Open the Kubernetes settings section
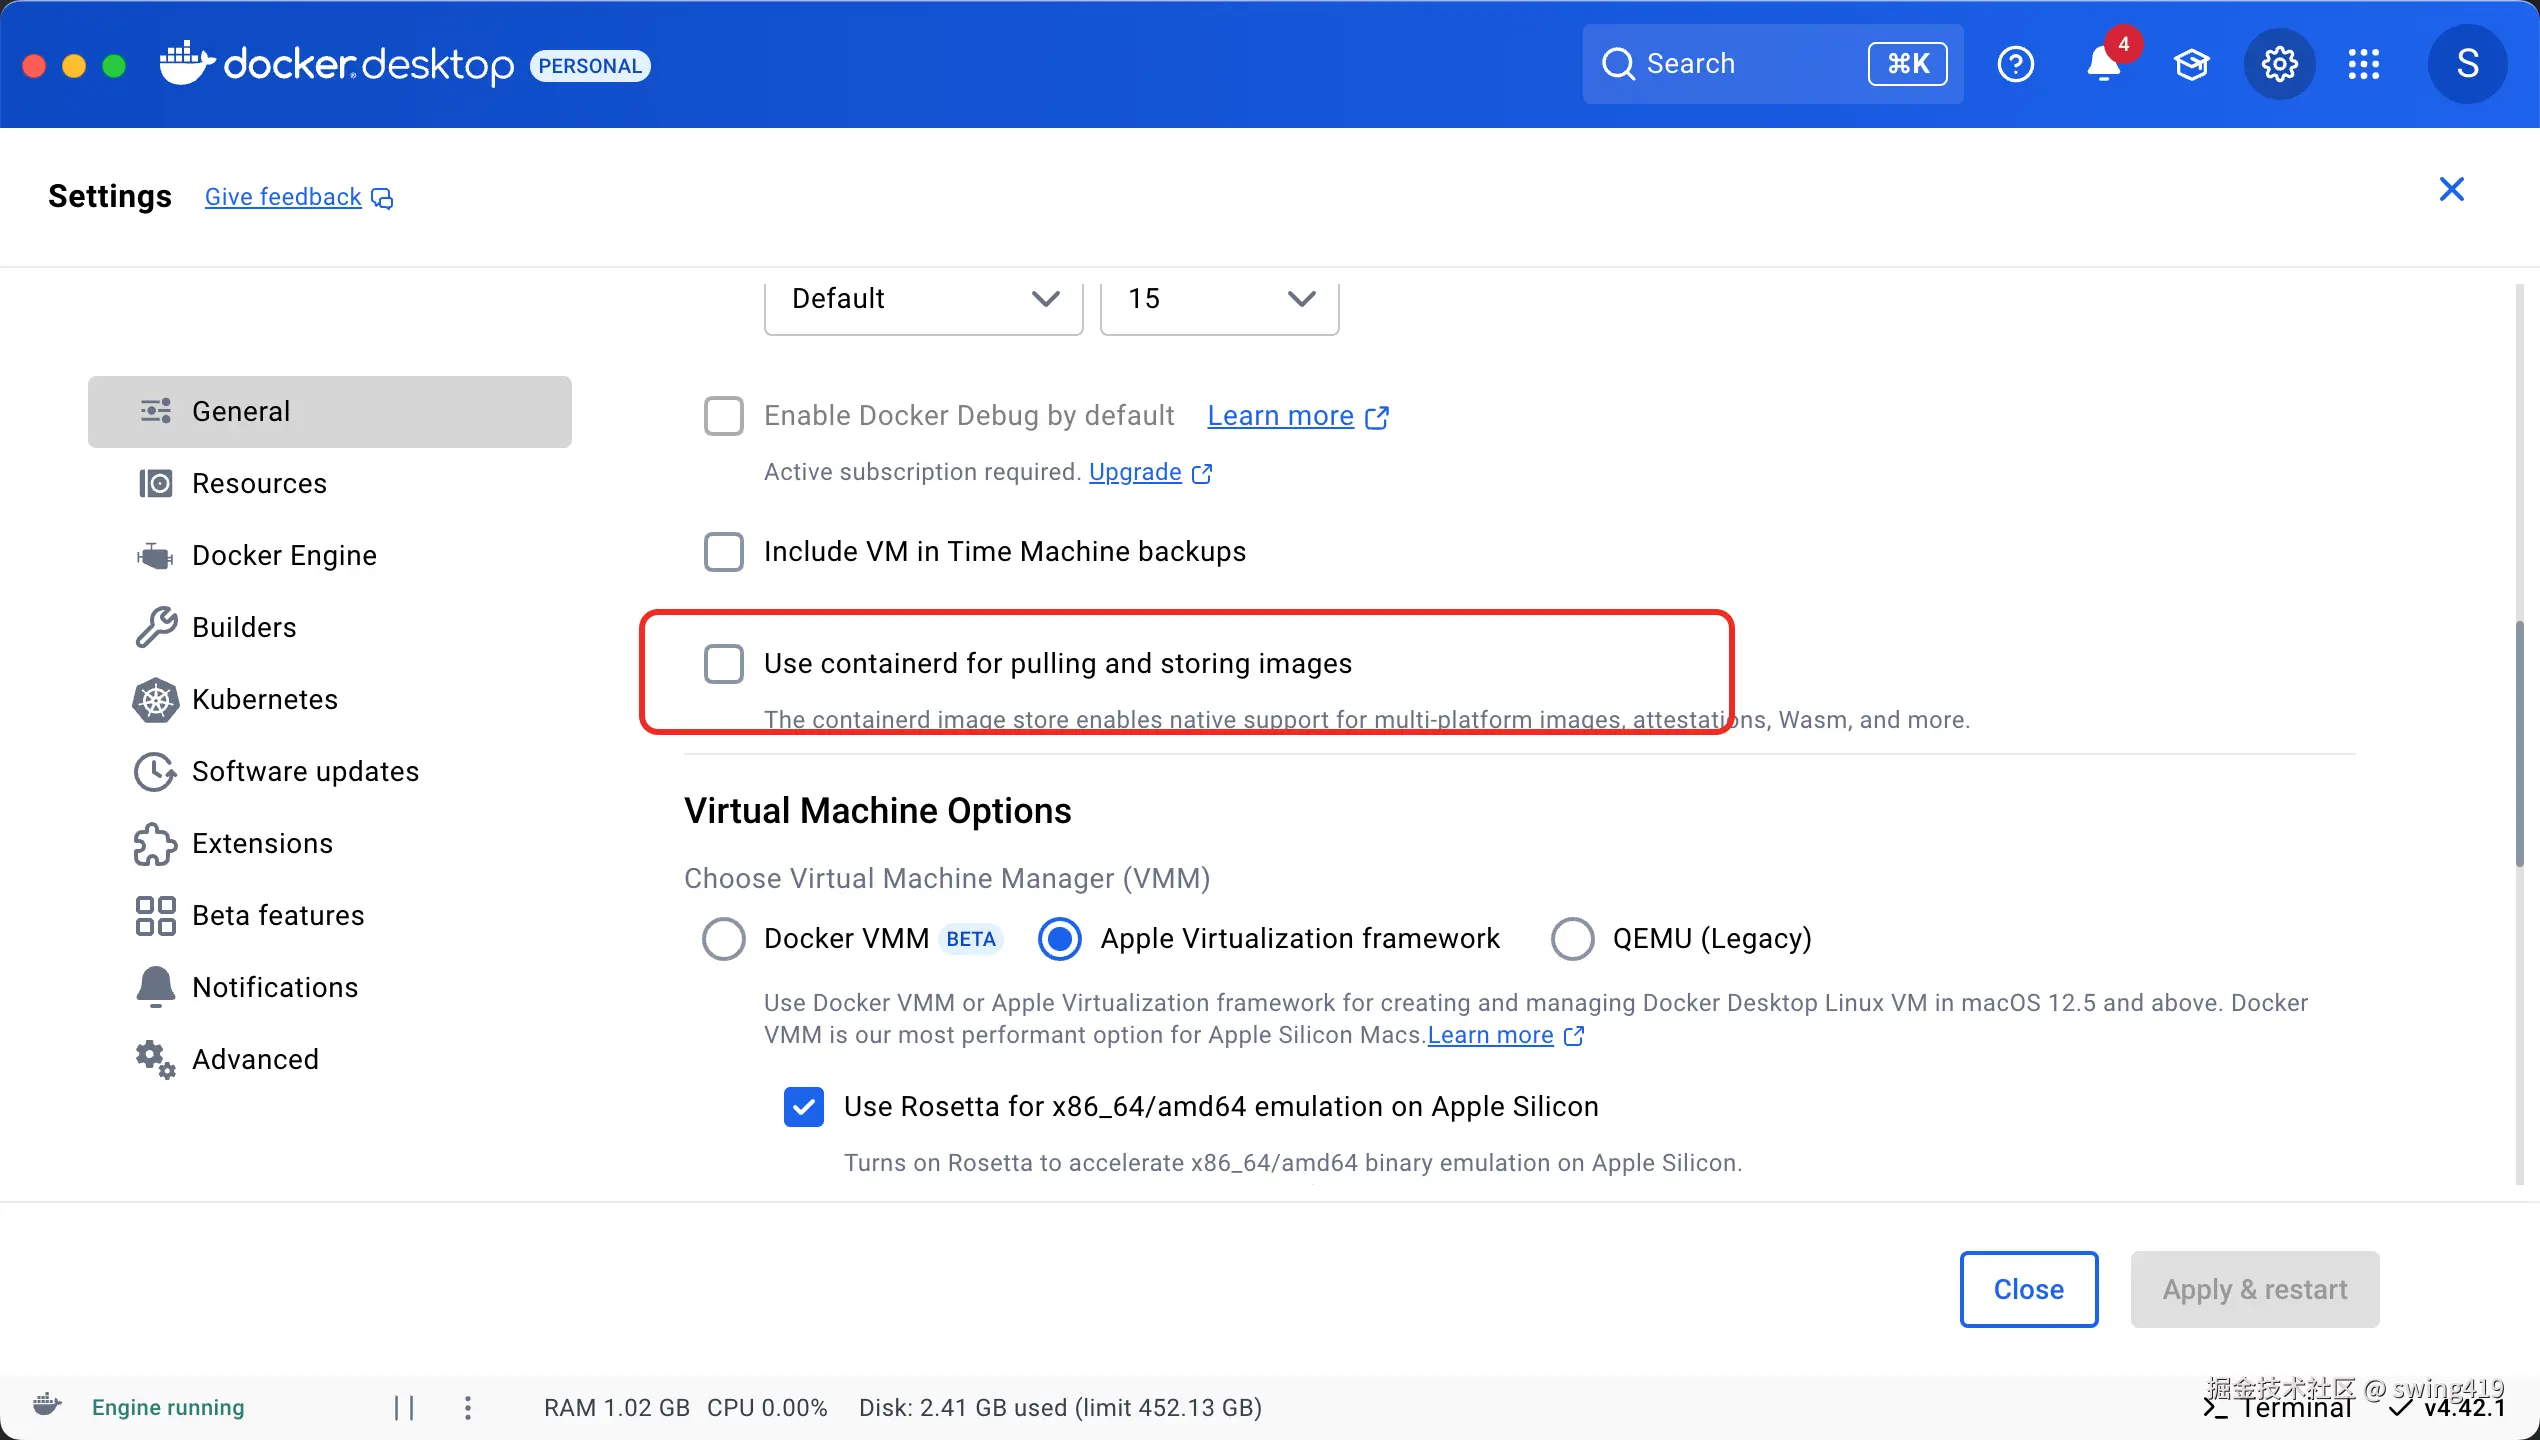 (265, 699)
